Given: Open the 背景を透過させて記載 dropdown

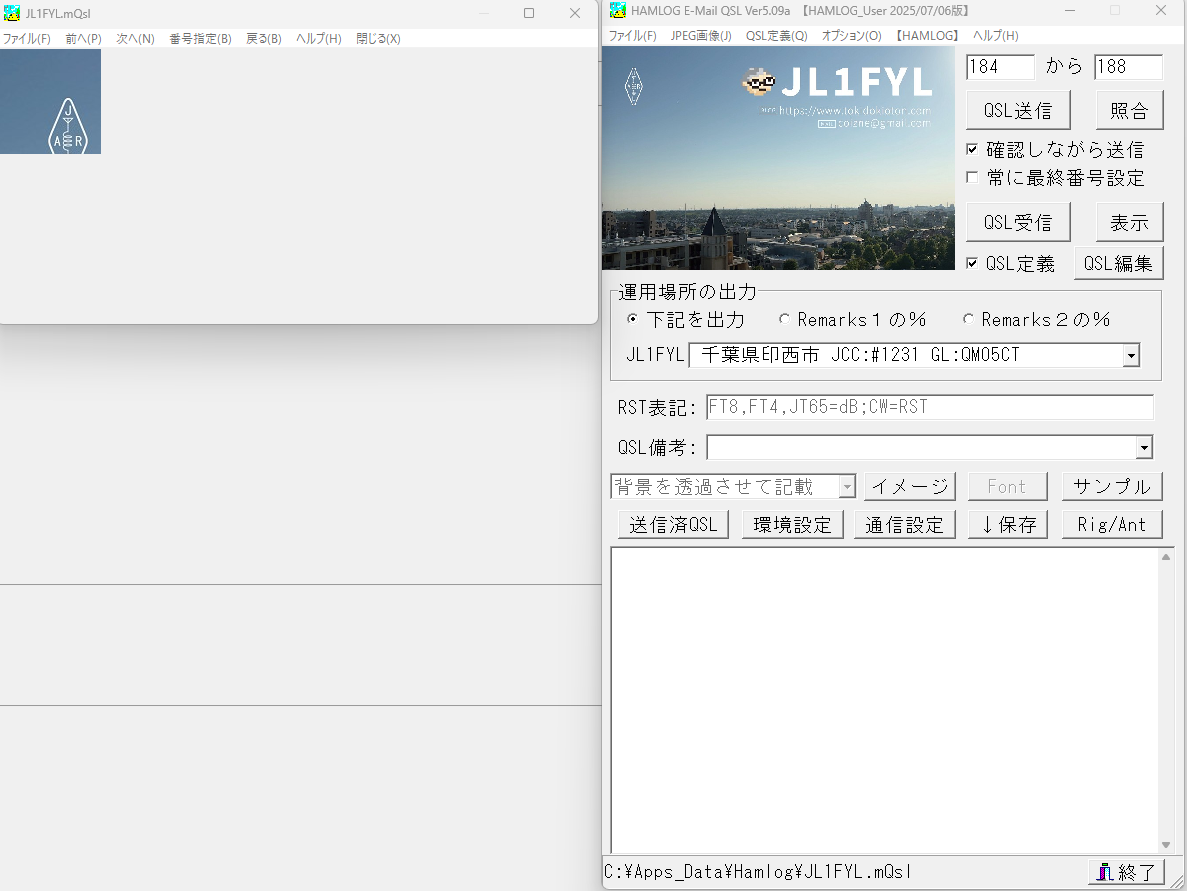Looking at the screenshot, I should [x=847, y=487].
